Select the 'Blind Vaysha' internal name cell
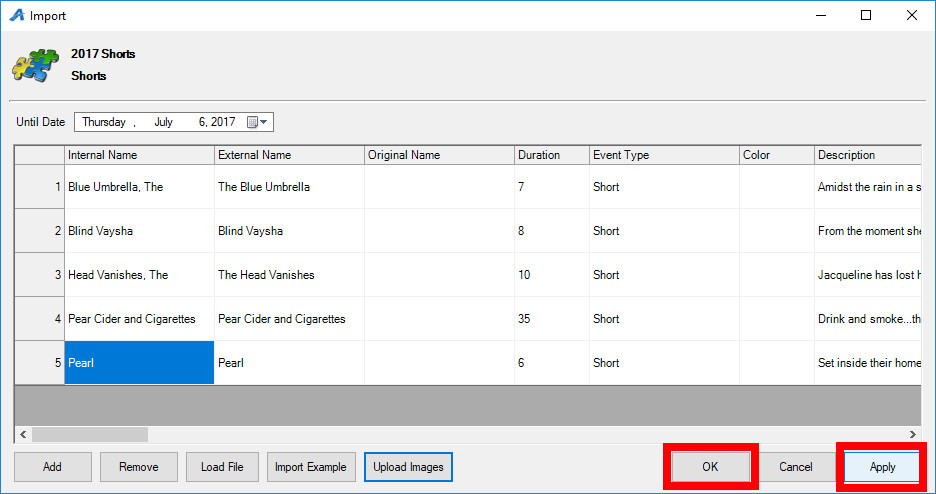Image resolution: width=936 pixels, height=494 pixels. click(139, 231)
